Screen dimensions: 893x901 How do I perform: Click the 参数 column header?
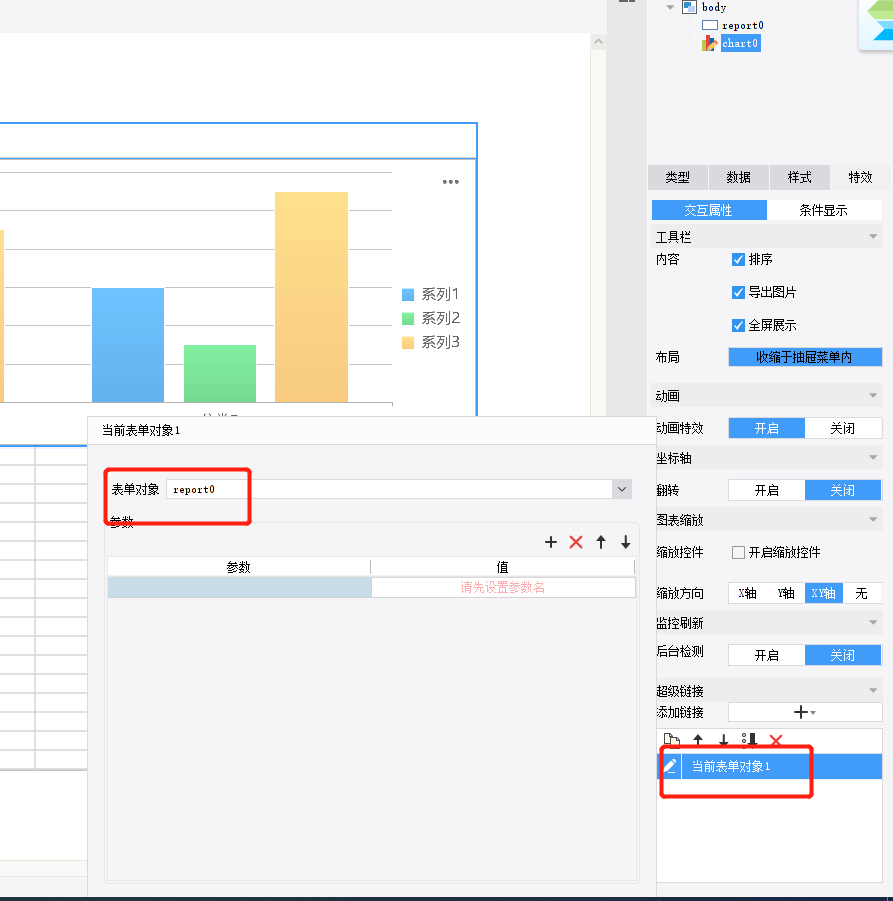click(238, 567)
